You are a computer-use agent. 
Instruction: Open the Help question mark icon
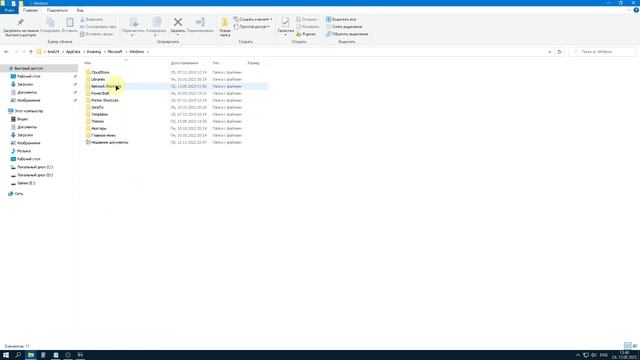click(x=636, y=10)
